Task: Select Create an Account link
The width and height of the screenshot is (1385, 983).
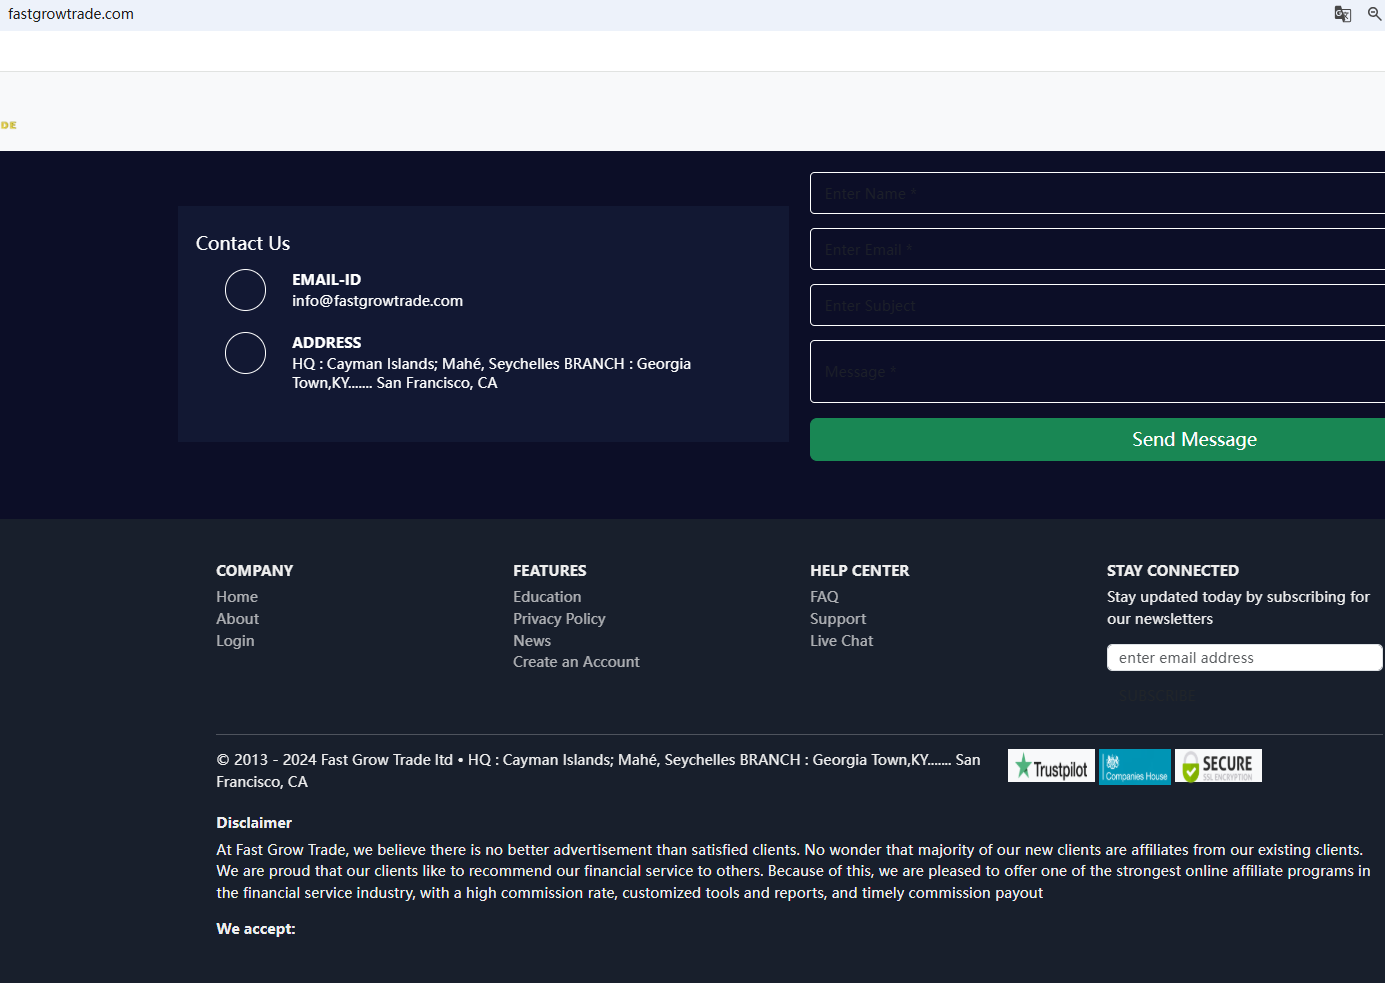Action: point(576,662)
